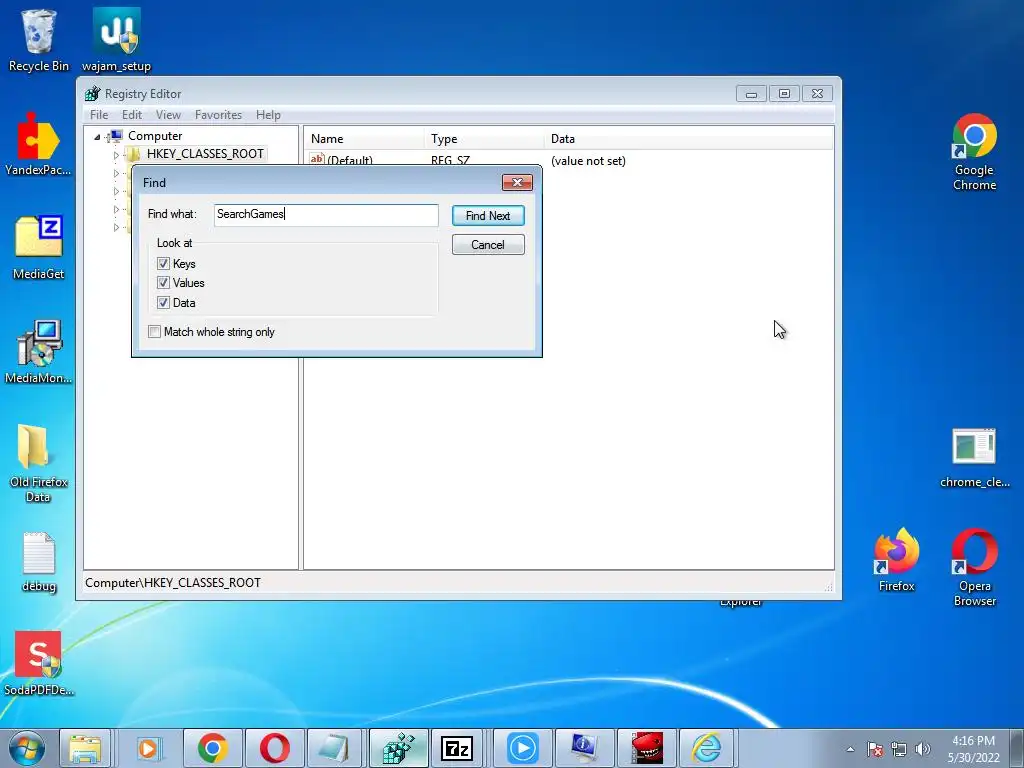Open the View menu
1024x768 pixels.
point(168,115)
